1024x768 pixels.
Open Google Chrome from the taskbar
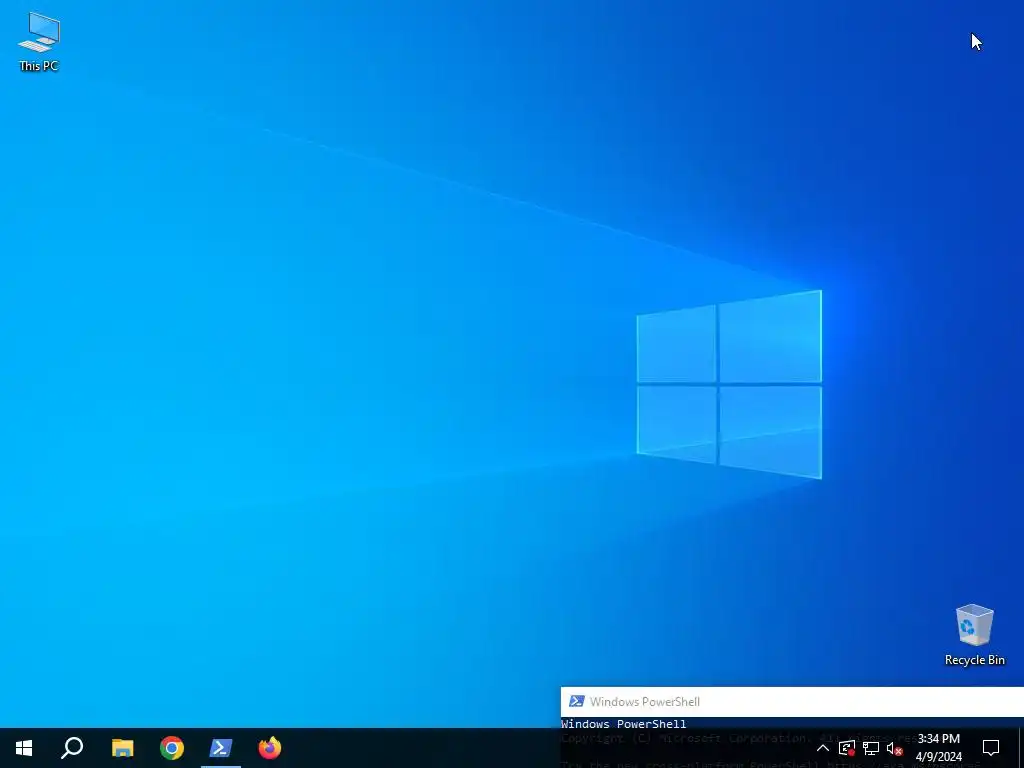(x=172, y=748)
